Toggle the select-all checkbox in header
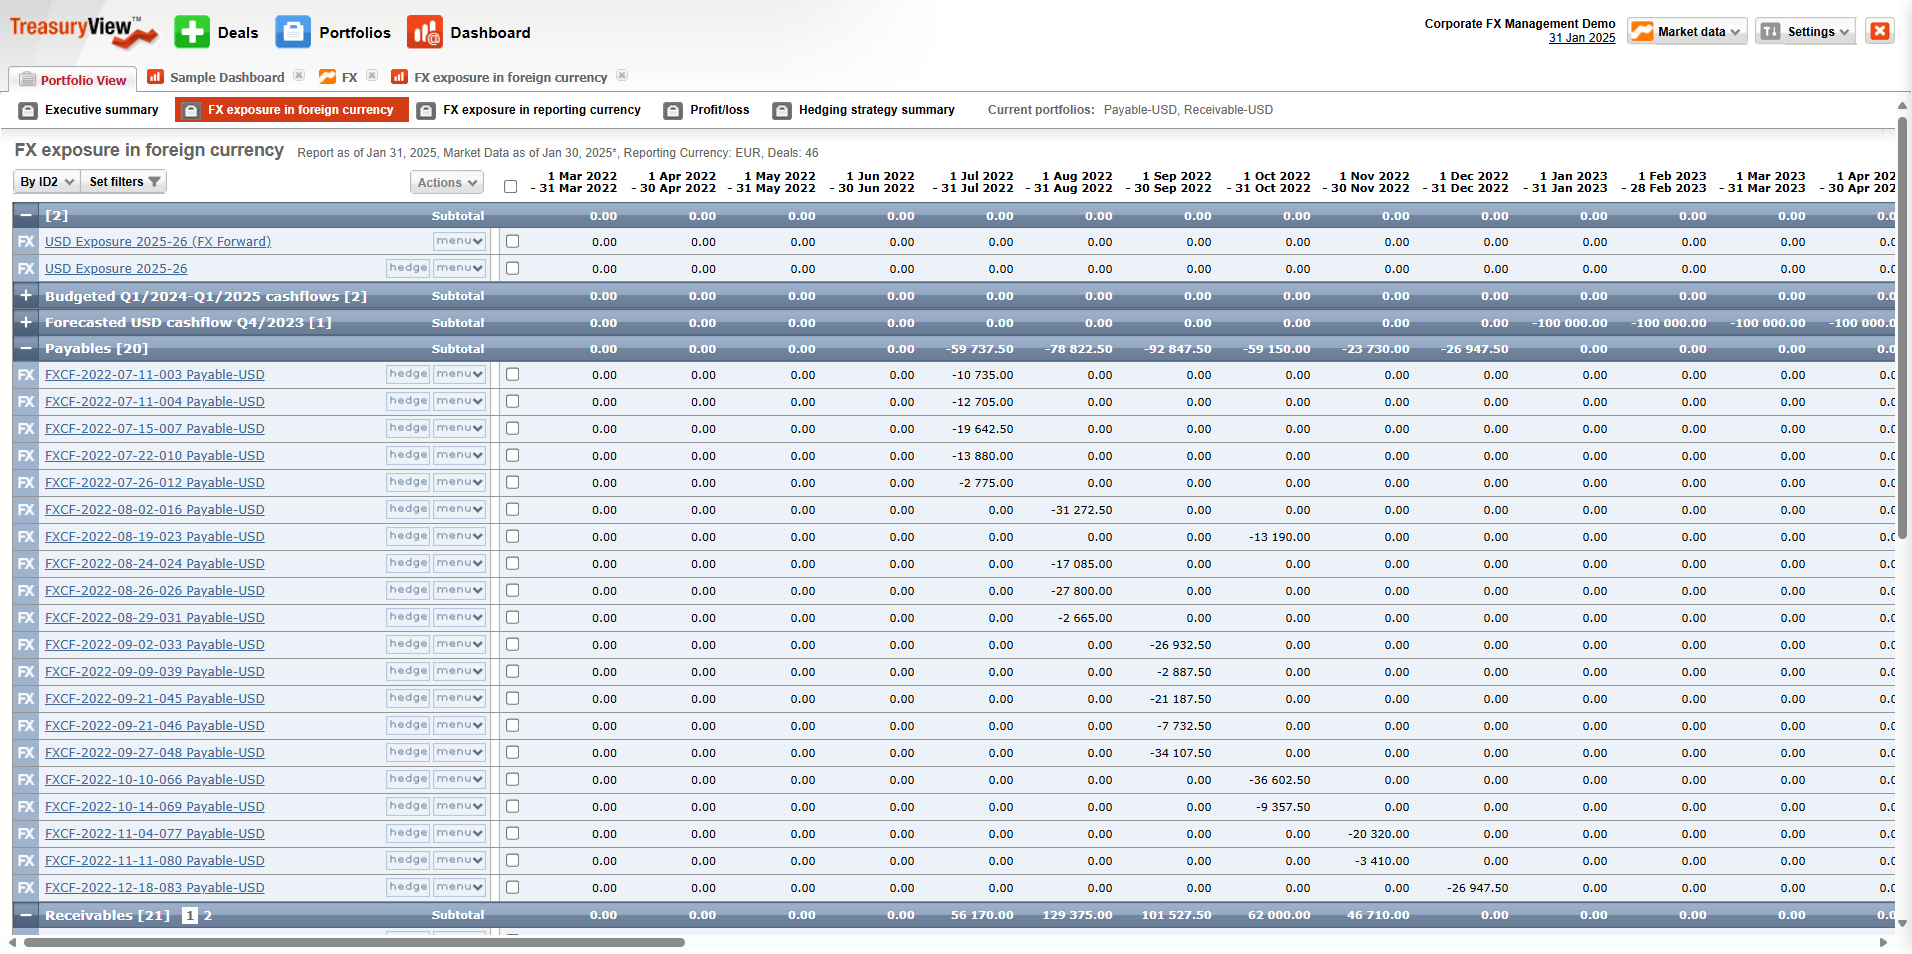 (x=510, y=186)
